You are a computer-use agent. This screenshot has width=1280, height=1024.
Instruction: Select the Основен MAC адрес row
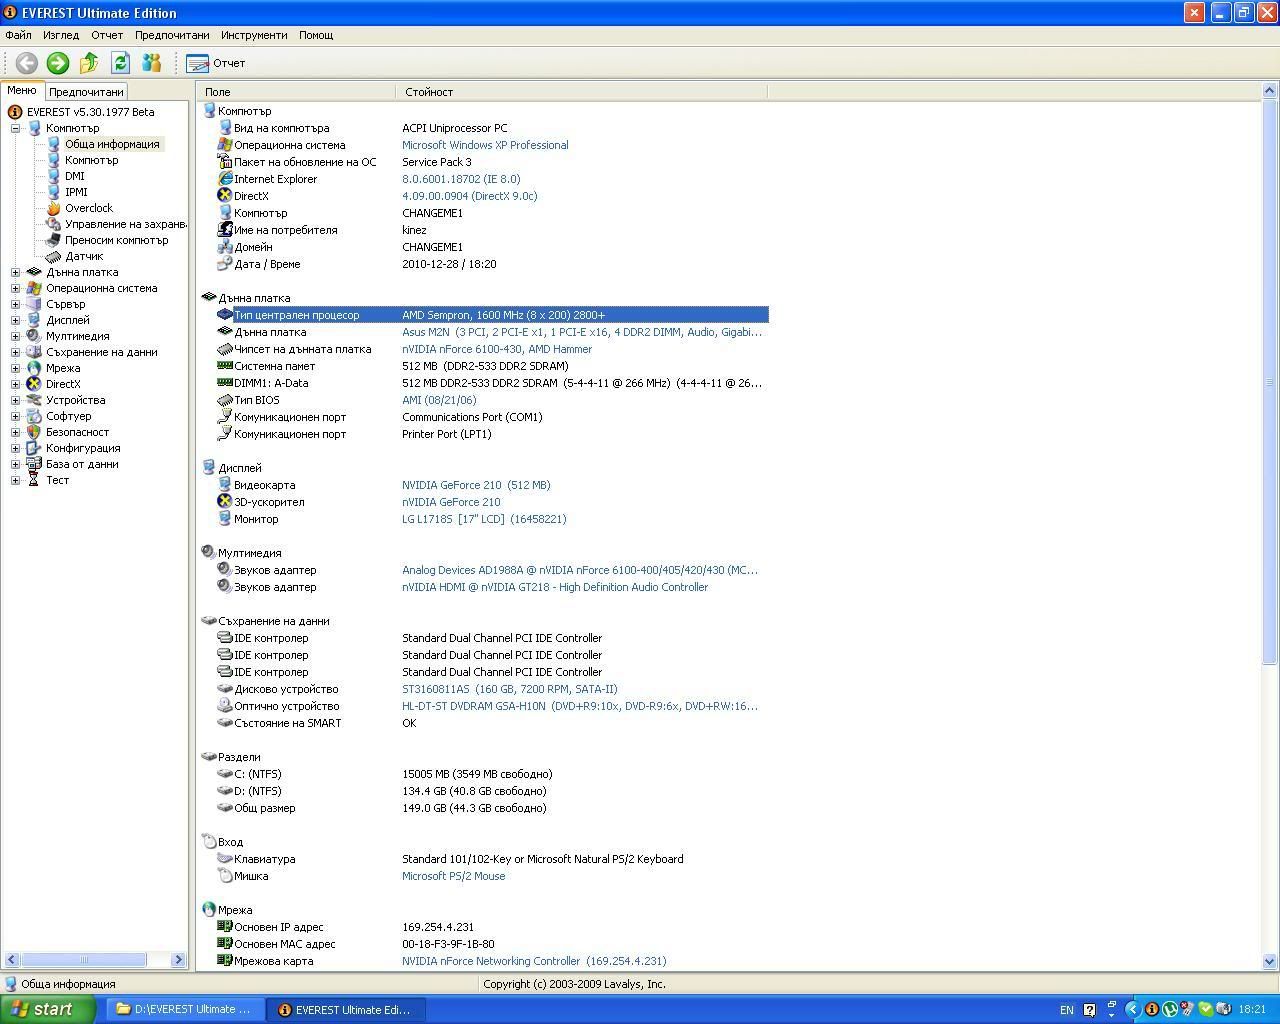click(492, 944)
